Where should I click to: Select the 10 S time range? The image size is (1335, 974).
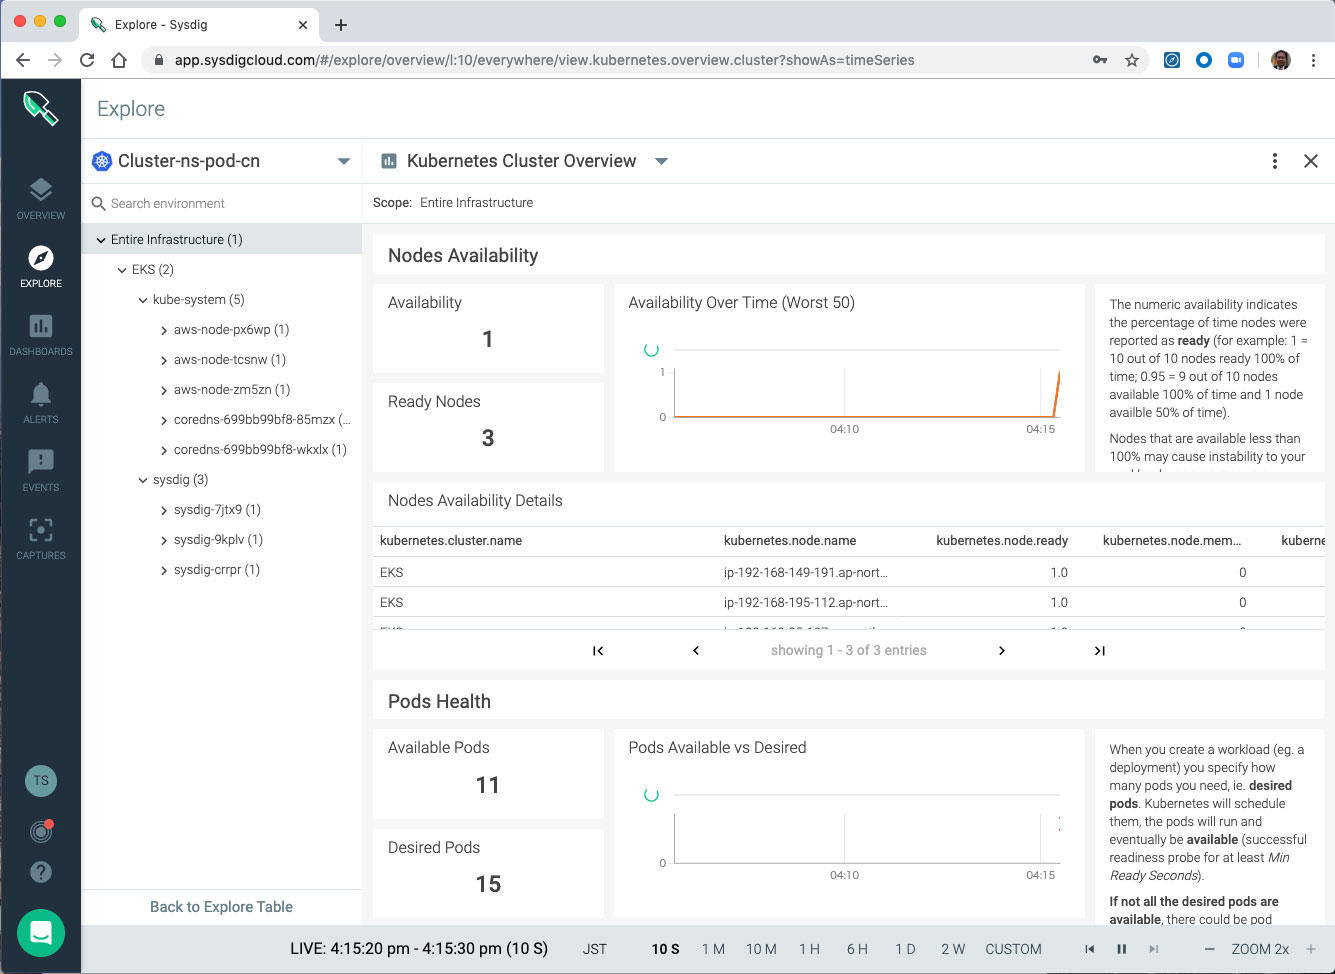click(665, 949)
